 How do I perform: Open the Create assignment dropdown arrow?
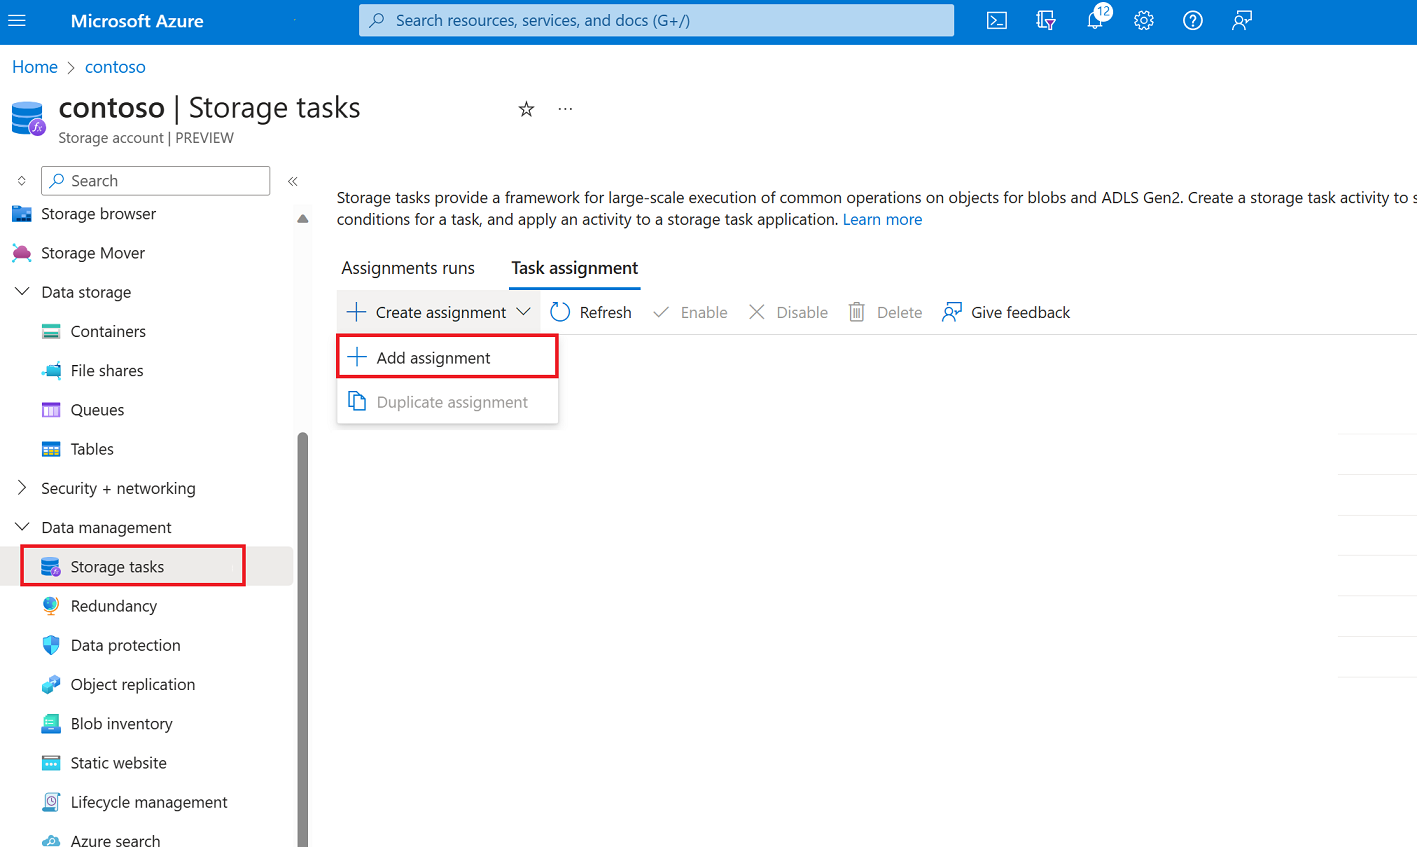523,312
